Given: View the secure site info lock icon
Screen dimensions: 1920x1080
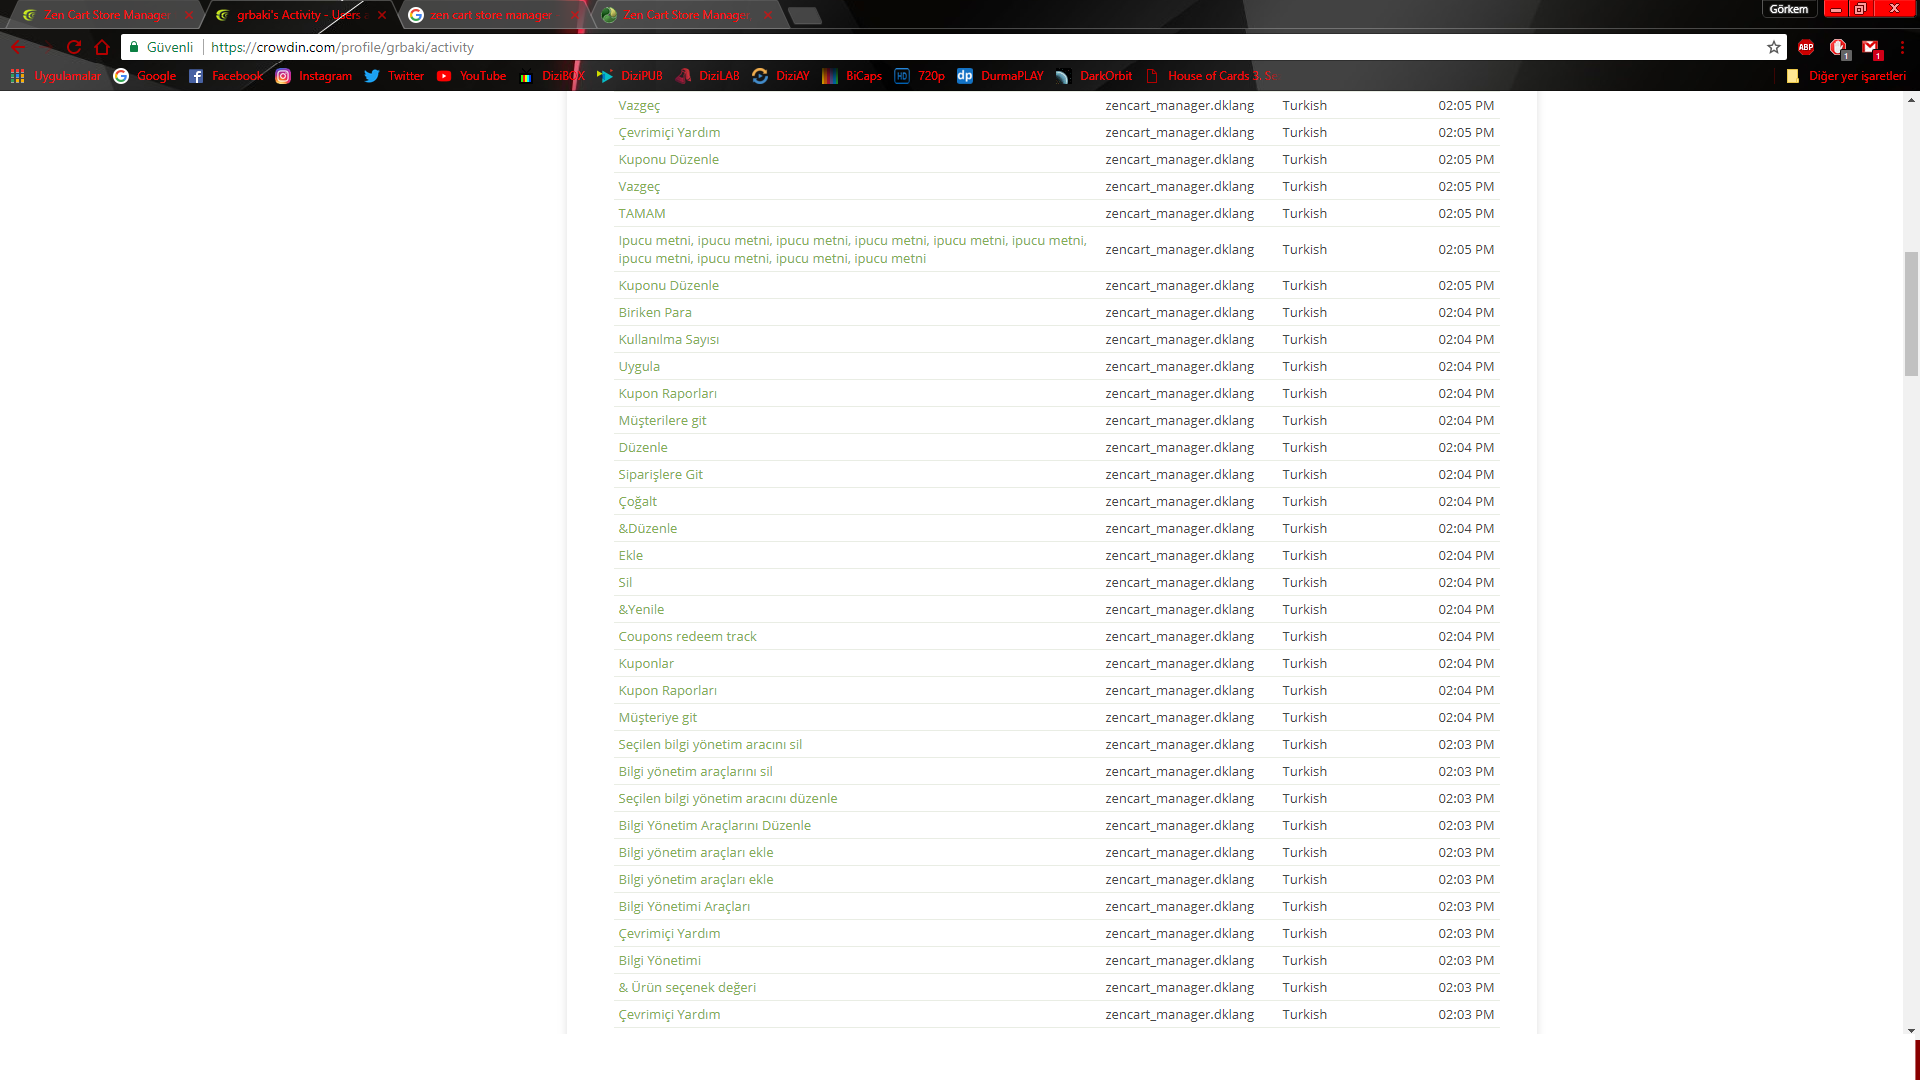Looking at the screenshot, I should pyautogui.click(x=134, y=47).
